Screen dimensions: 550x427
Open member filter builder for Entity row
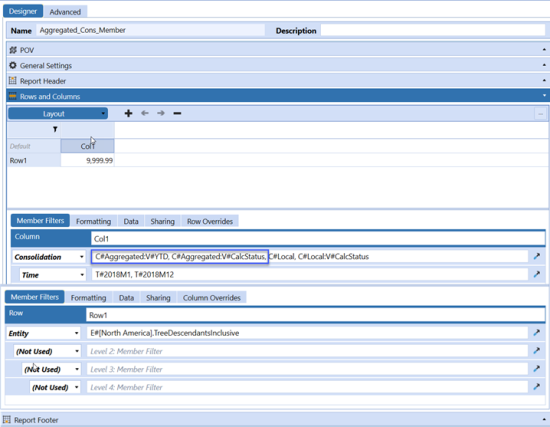click(537, 333)
